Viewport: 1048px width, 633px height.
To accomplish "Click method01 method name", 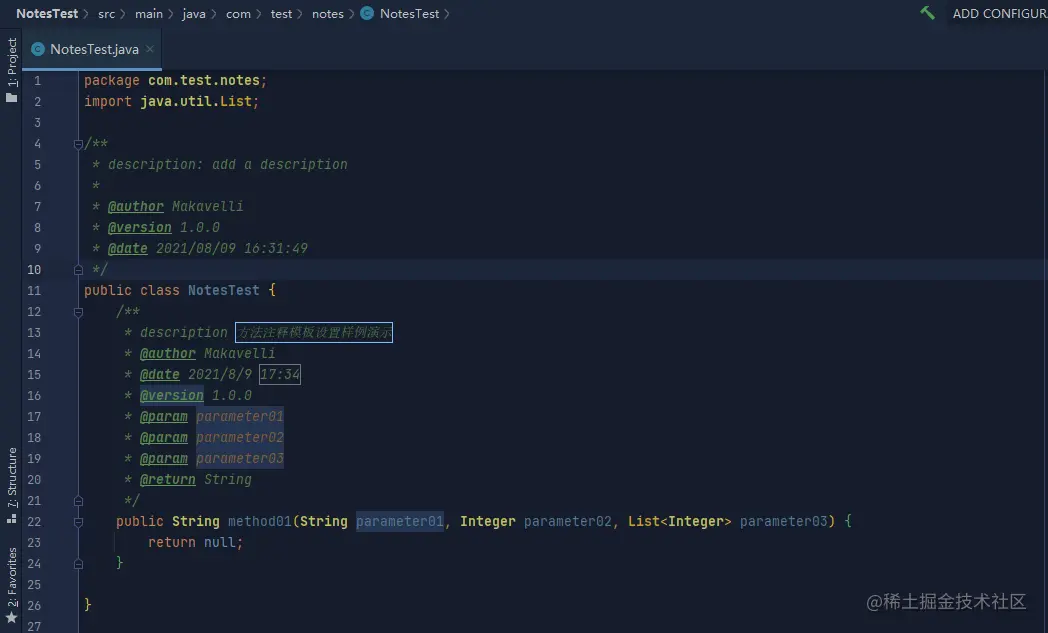I will click(260, 521).
